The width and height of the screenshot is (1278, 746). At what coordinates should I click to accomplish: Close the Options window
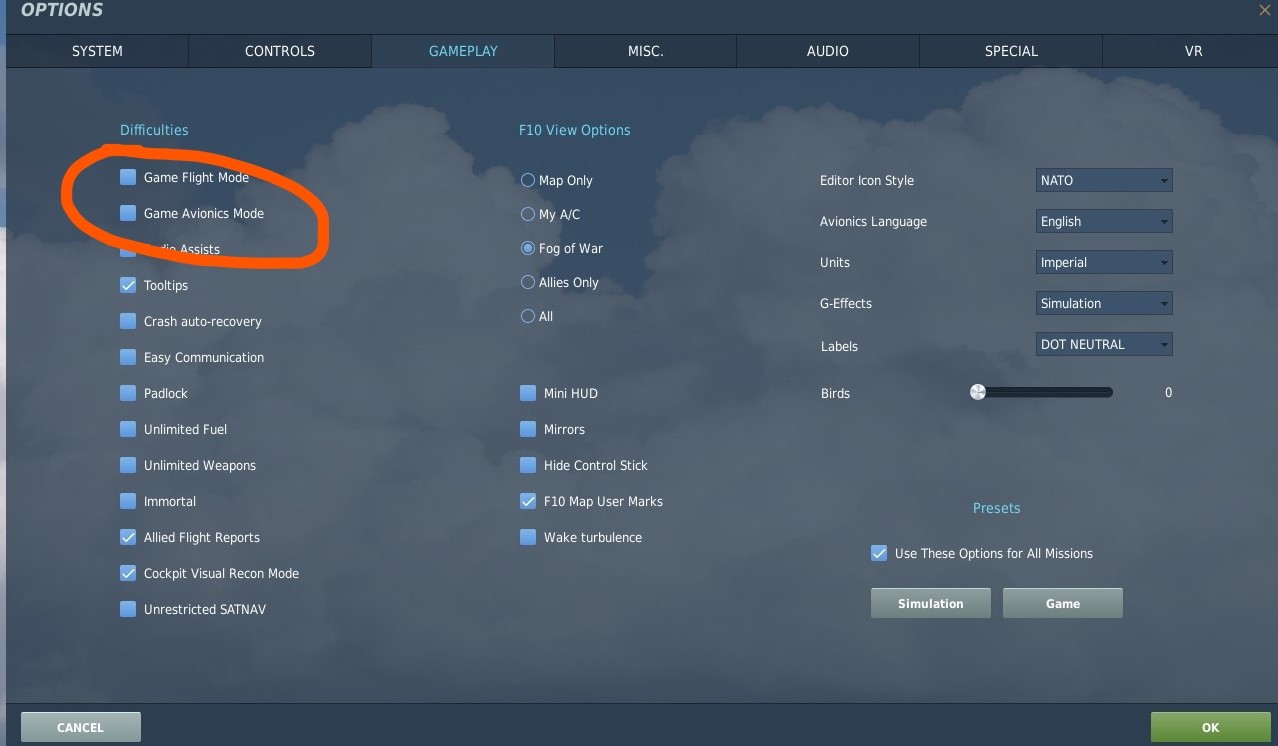tap(1265, 10)
